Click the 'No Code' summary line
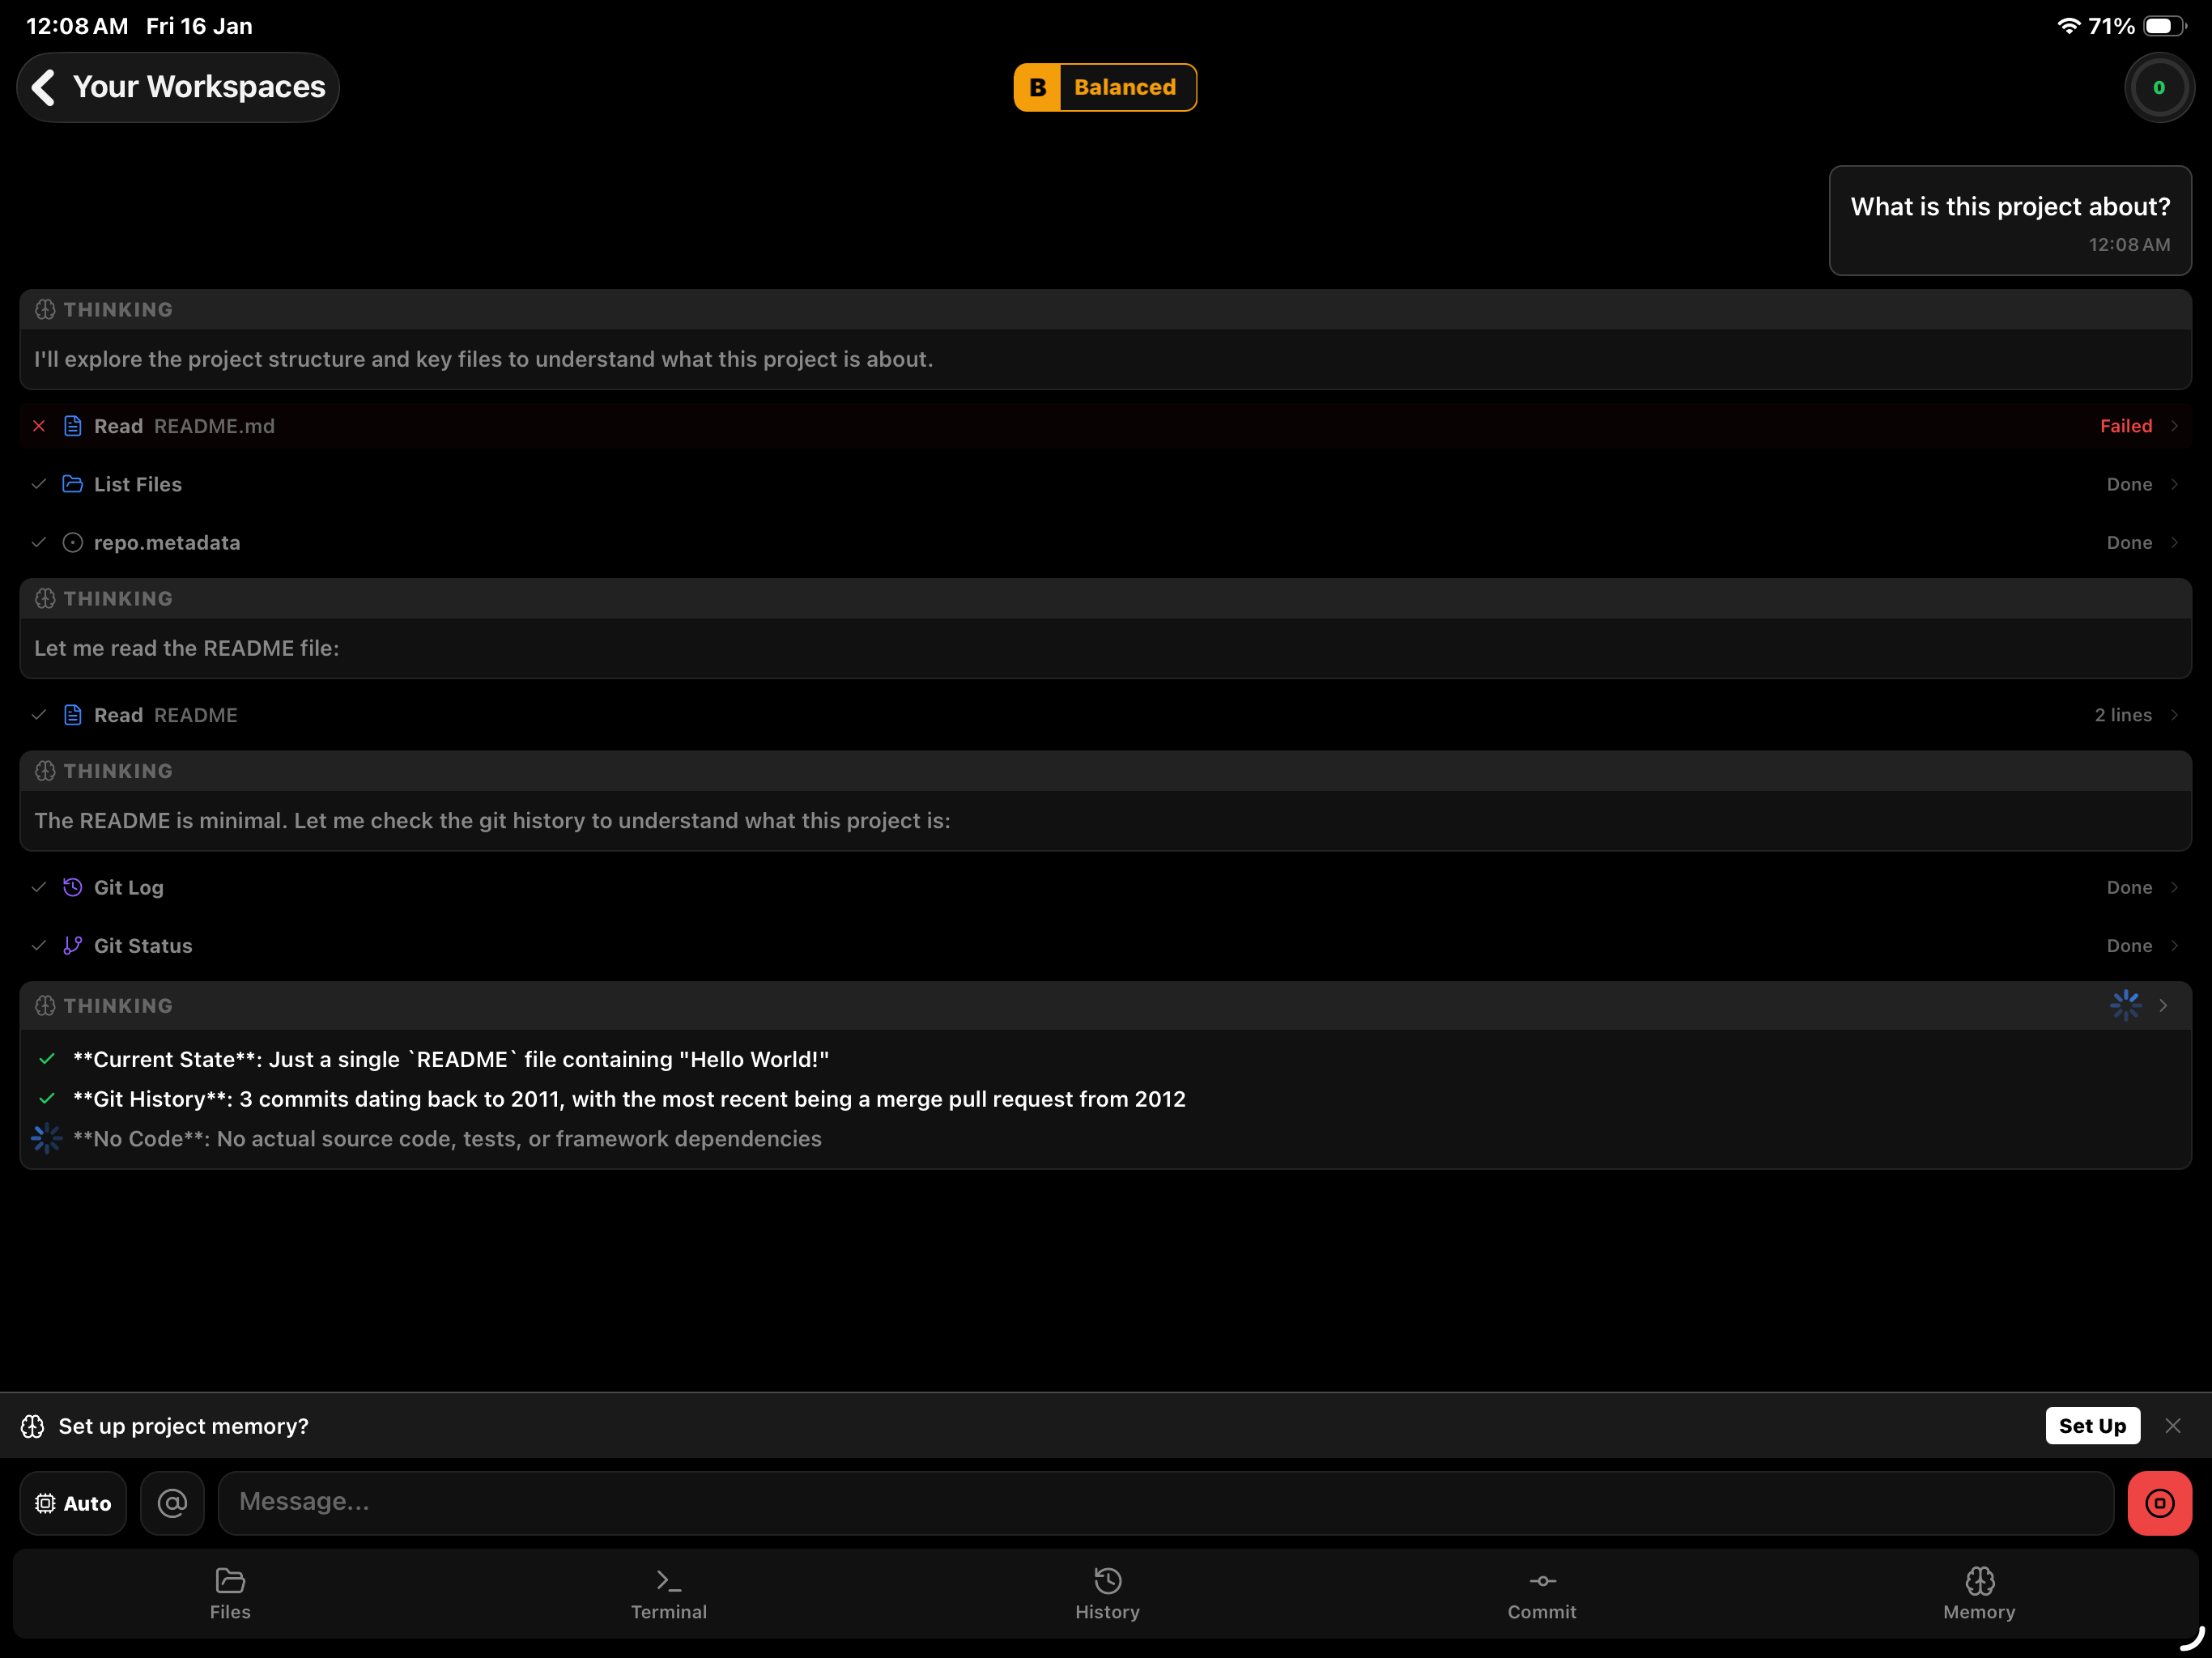The height and width of the screenshot is (1658, 2212). 447,1138
